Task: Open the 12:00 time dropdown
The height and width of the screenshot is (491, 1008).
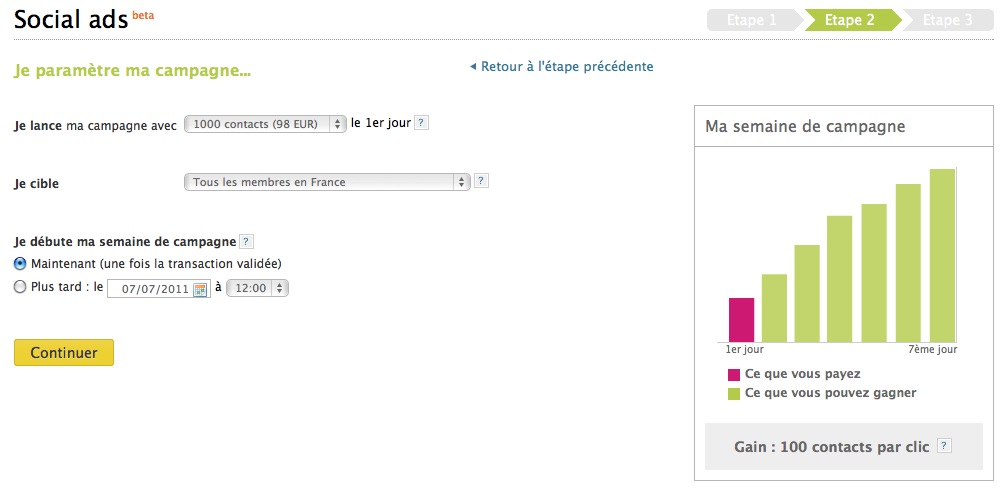Action: [x=258, y=289]
